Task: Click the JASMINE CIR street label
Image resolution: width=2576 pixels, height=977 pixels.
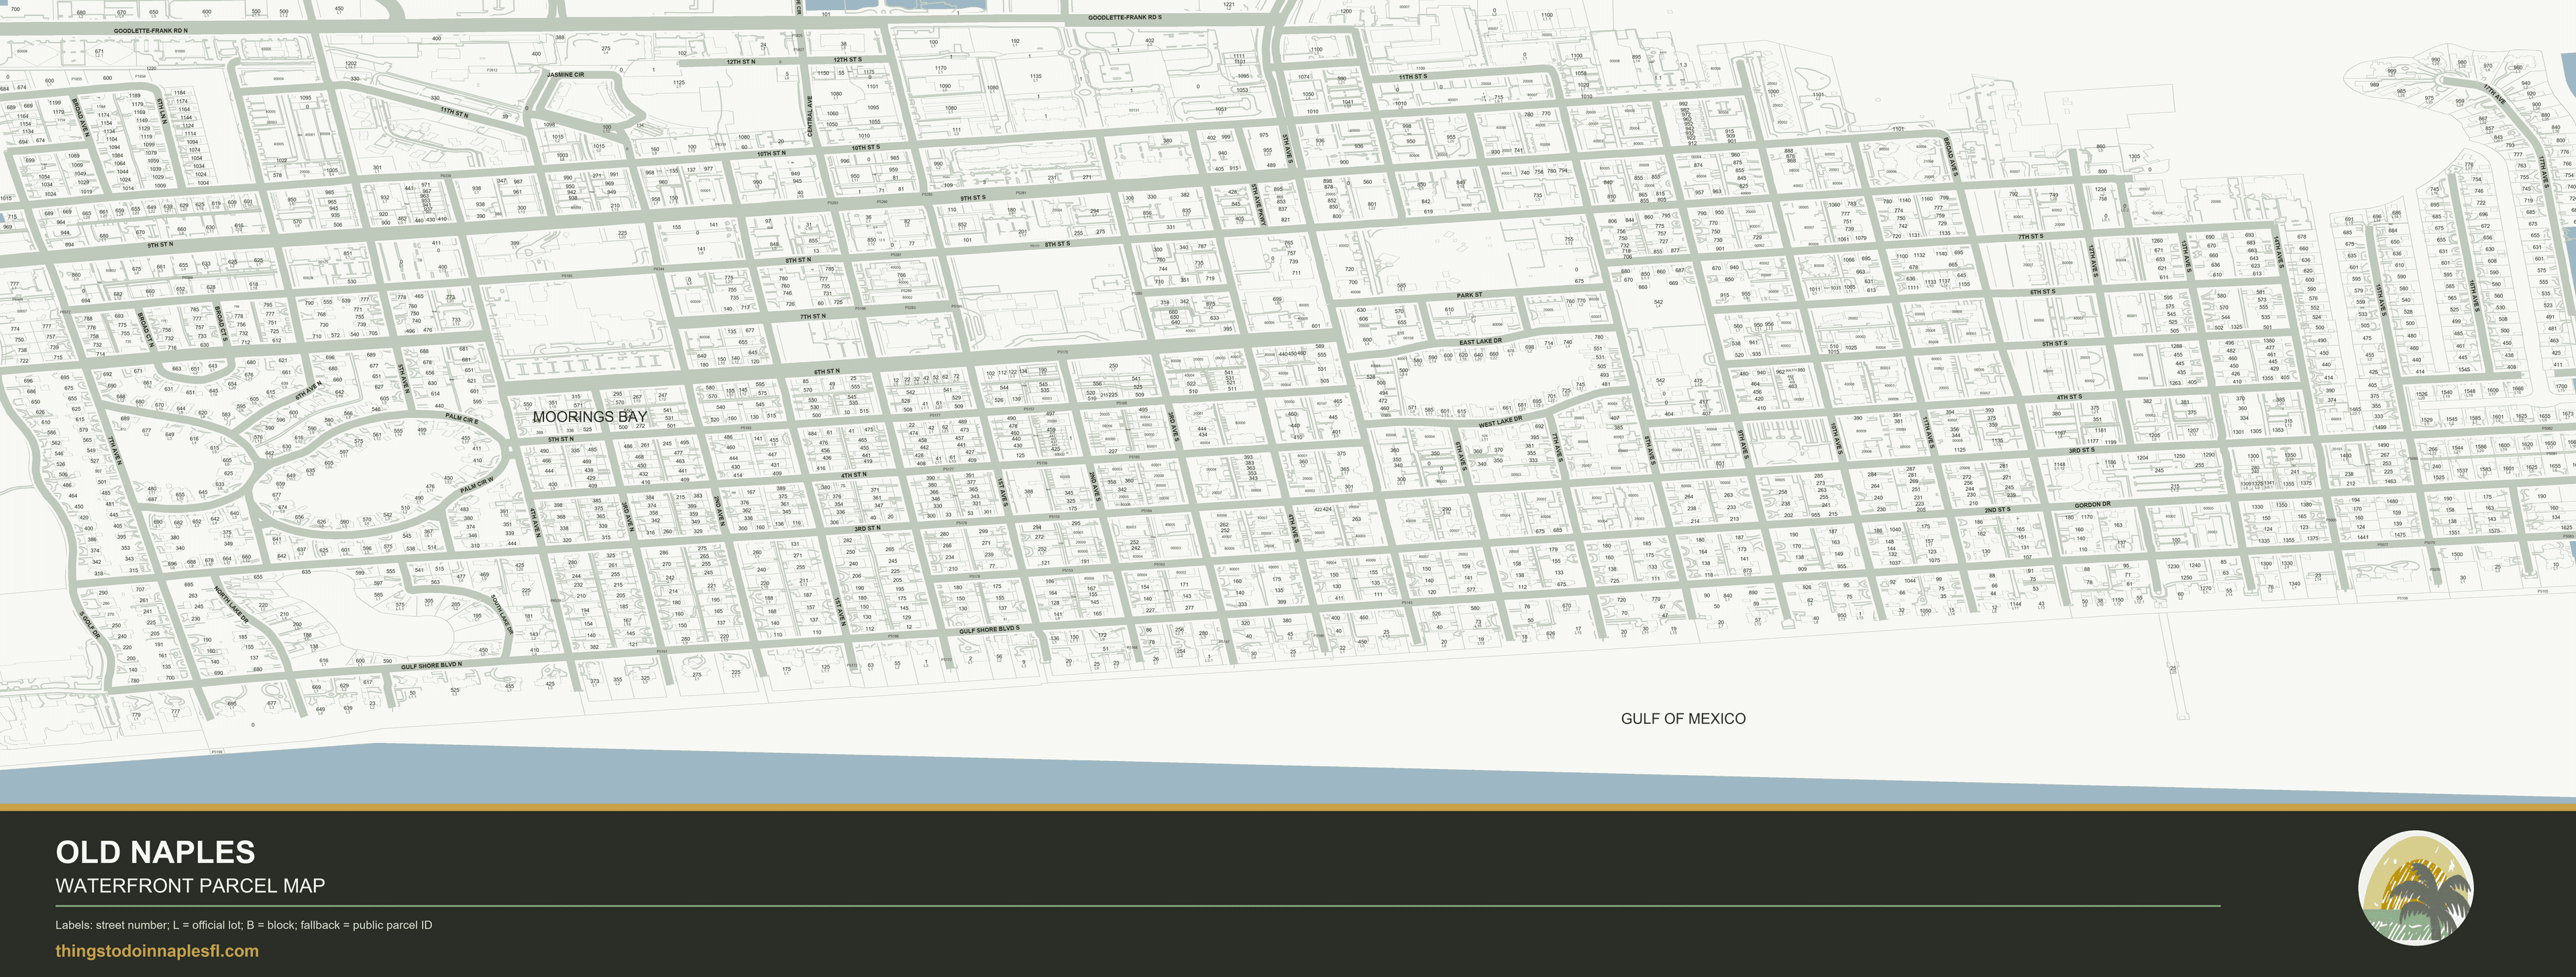Action: point(565,74)
